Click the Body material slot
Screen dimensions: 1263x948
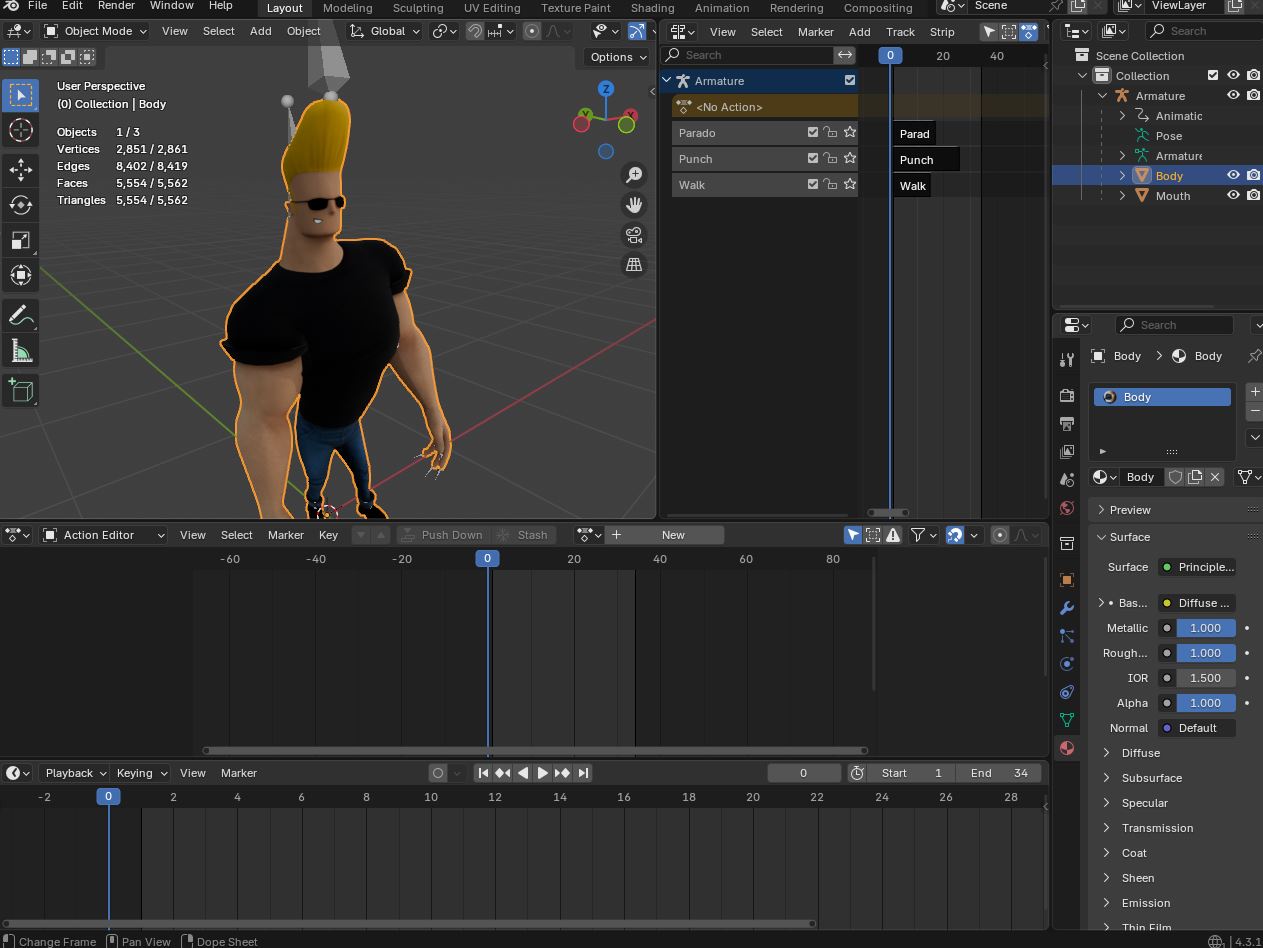tap(1163, 397)
